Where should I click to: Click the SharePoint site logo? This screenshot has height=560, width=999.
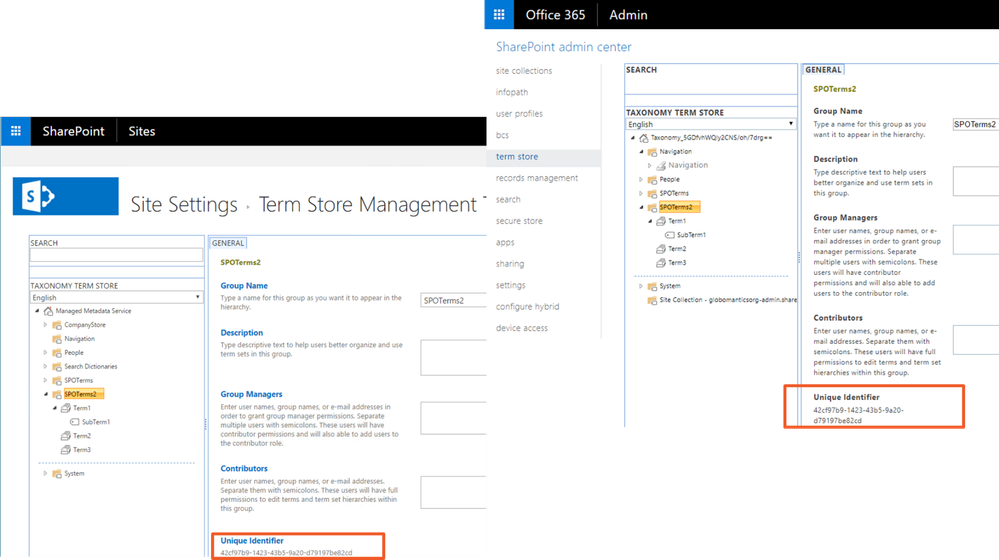point(66,196)
